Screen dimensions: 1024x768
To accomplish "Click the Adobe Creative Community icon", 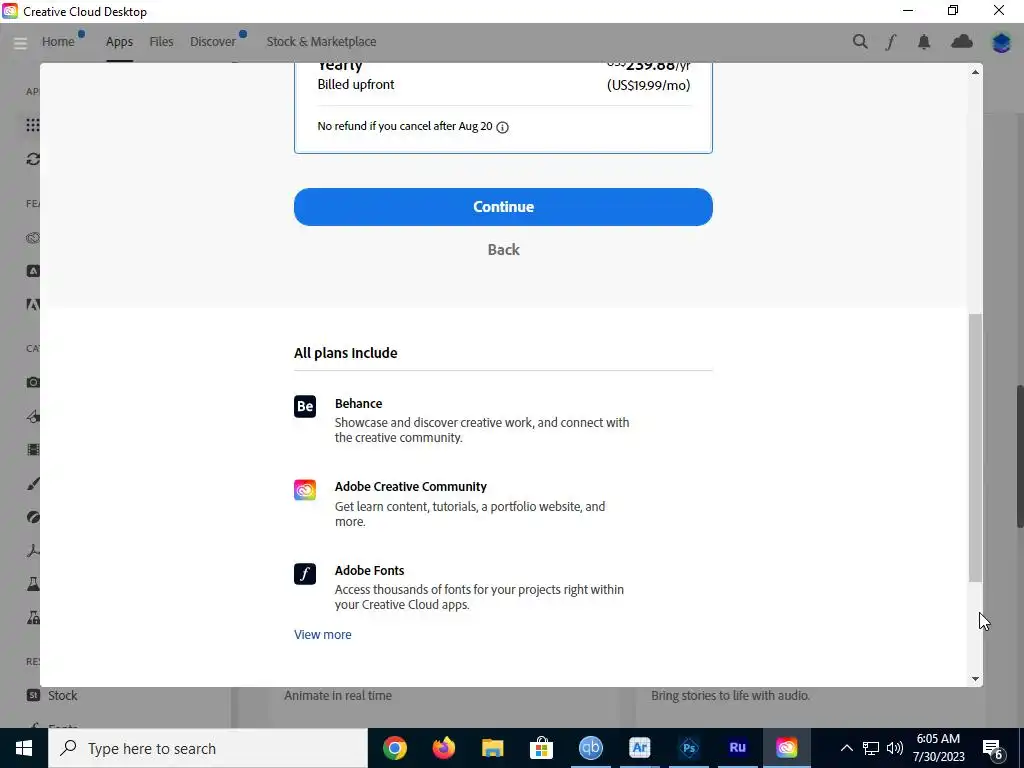I will click(x=305, y=490).
